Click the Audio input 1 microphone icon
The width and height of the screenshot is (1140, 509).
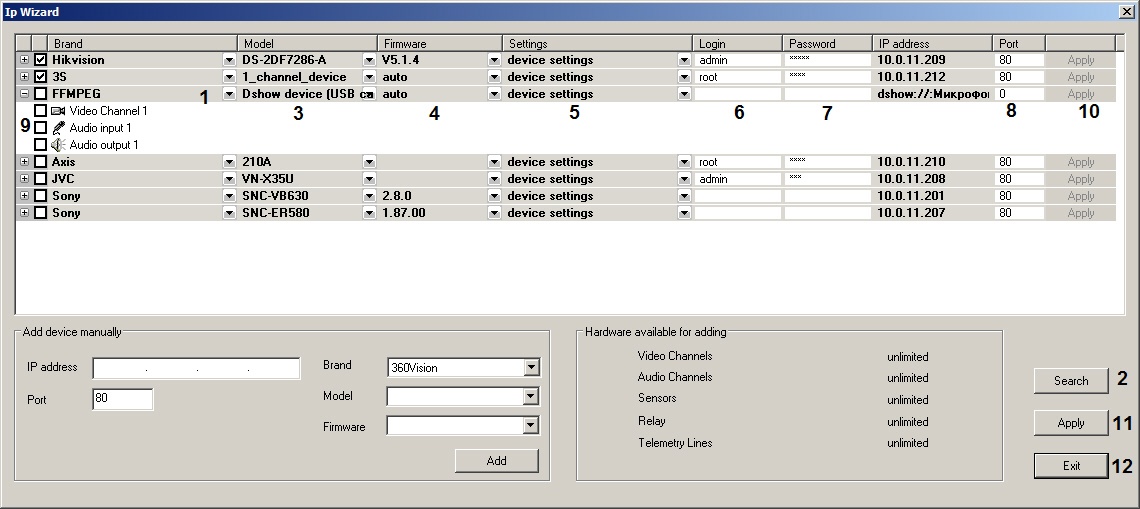tap(58, 128)
